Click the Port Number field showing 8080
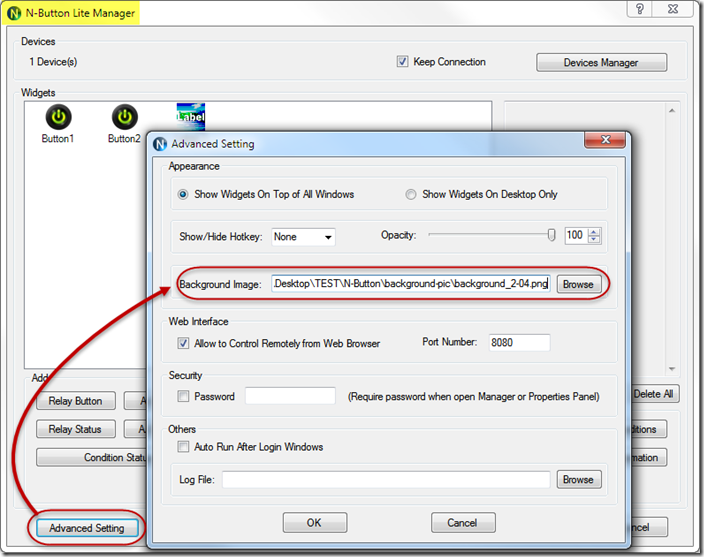 pyautogui.click(x=519, y=342)
